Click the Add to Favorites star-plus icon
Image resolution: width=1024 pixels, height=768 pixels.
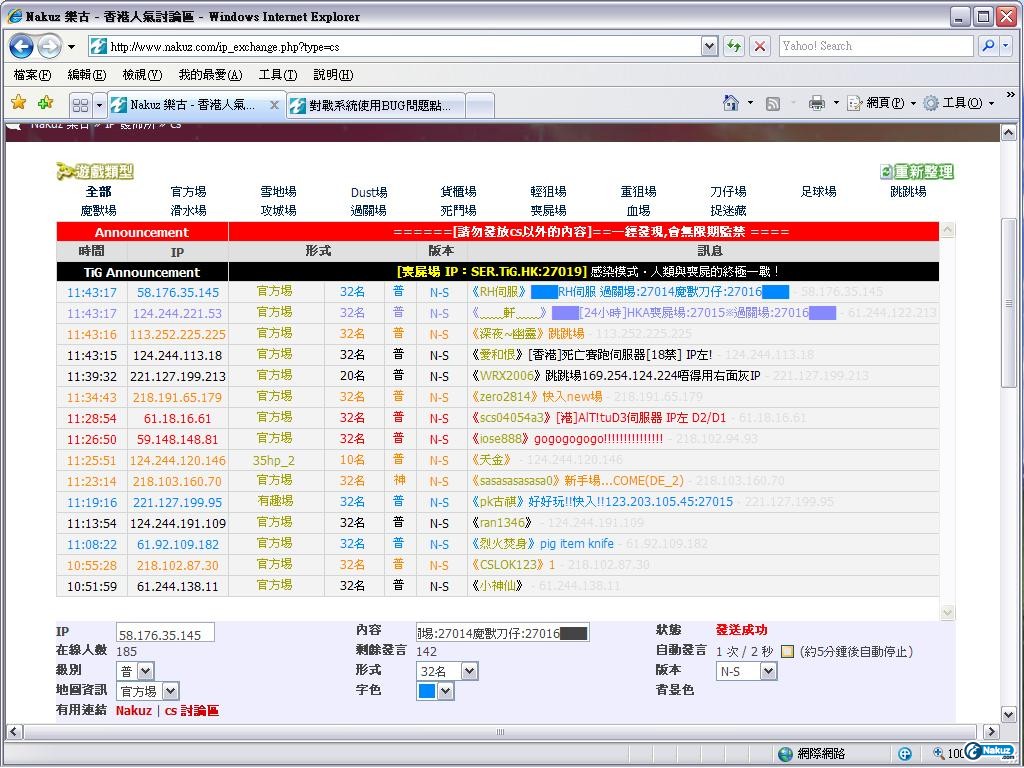(x=46, y=103)
